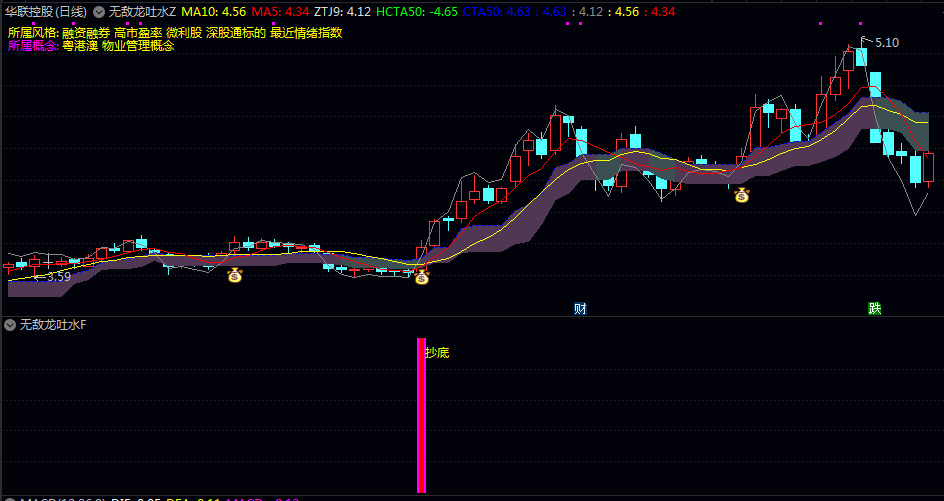944x501 pixels.
Task: Open the green 跌 info marker
Action: point(875,309)
